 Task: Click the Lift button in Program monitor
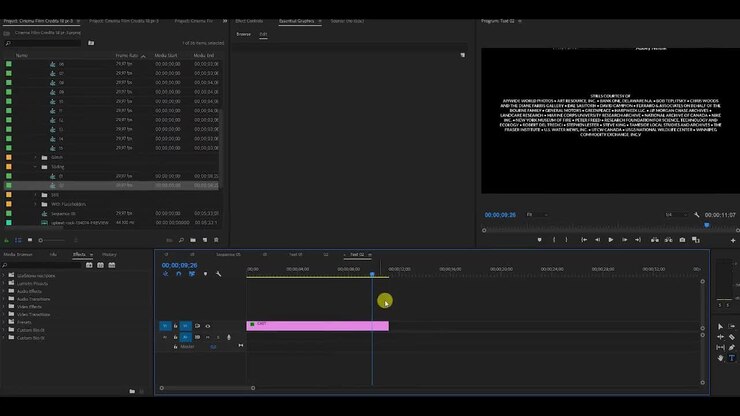point(655,240)
